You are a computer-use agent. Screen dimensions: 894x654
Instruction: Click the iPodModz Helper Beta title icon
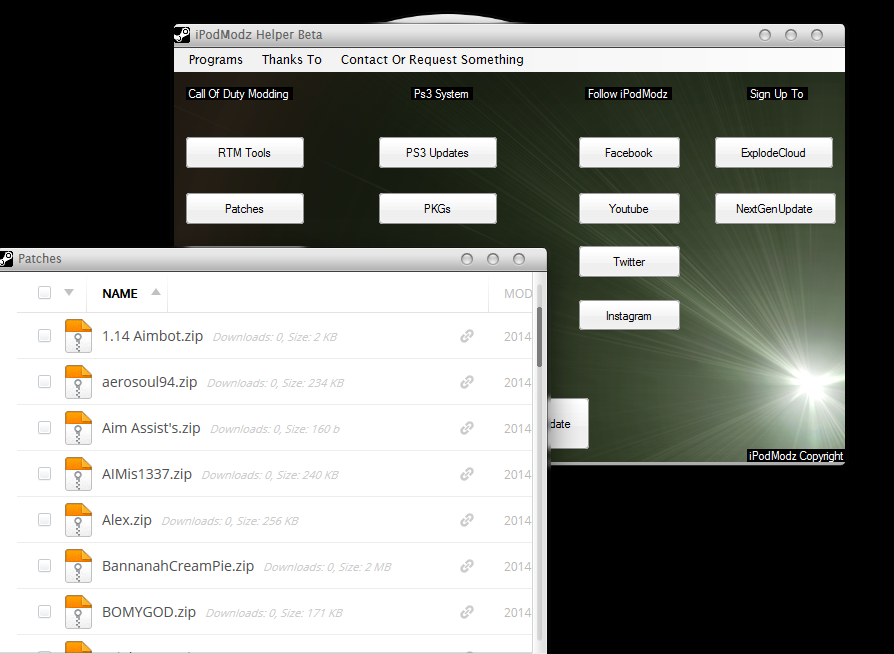[182, 35]
